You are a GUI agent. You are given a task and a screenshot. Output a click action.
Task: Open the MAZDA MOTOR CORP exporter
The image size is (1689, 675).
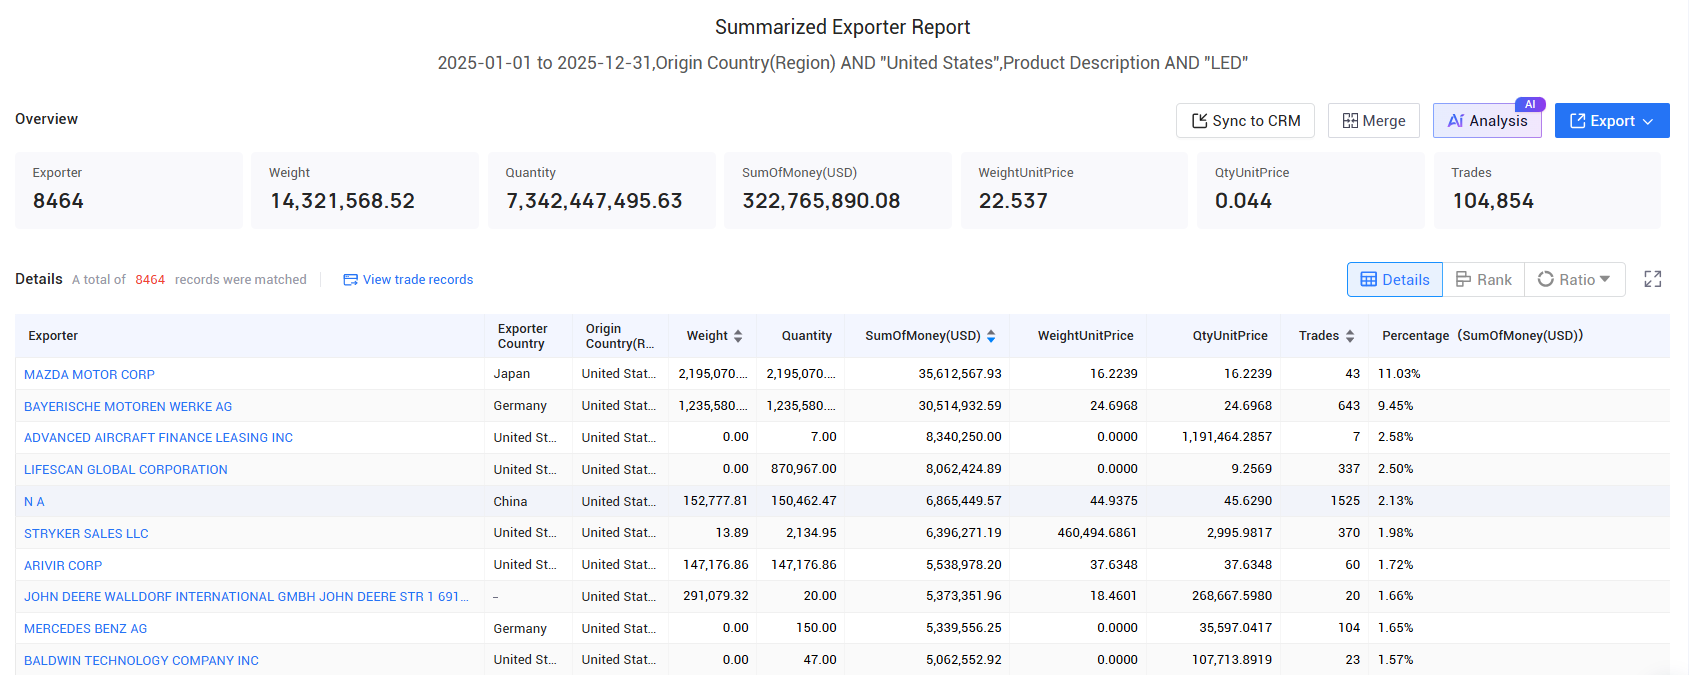[x=89, y=375]
